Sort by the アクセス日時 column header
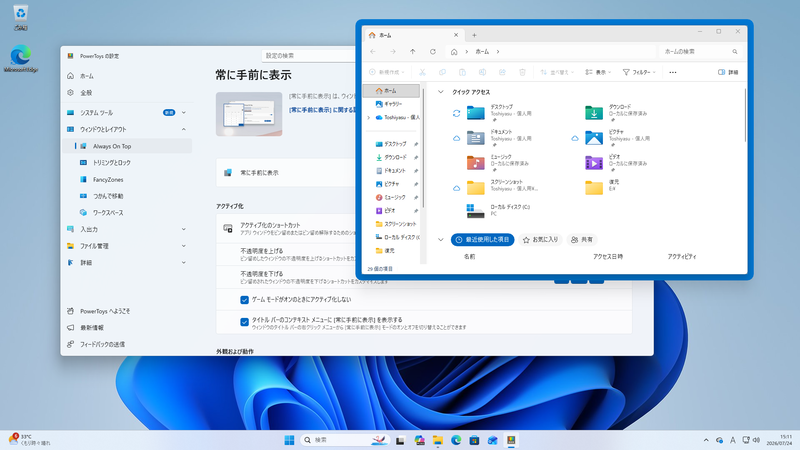 [x=608, y=257]
